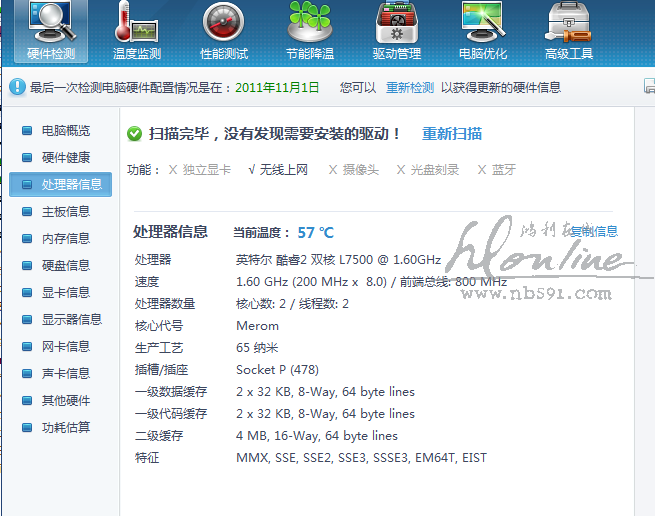Click the partially visible save icon at right
This screenshot has height=516, width=655.
coord(650,86)
